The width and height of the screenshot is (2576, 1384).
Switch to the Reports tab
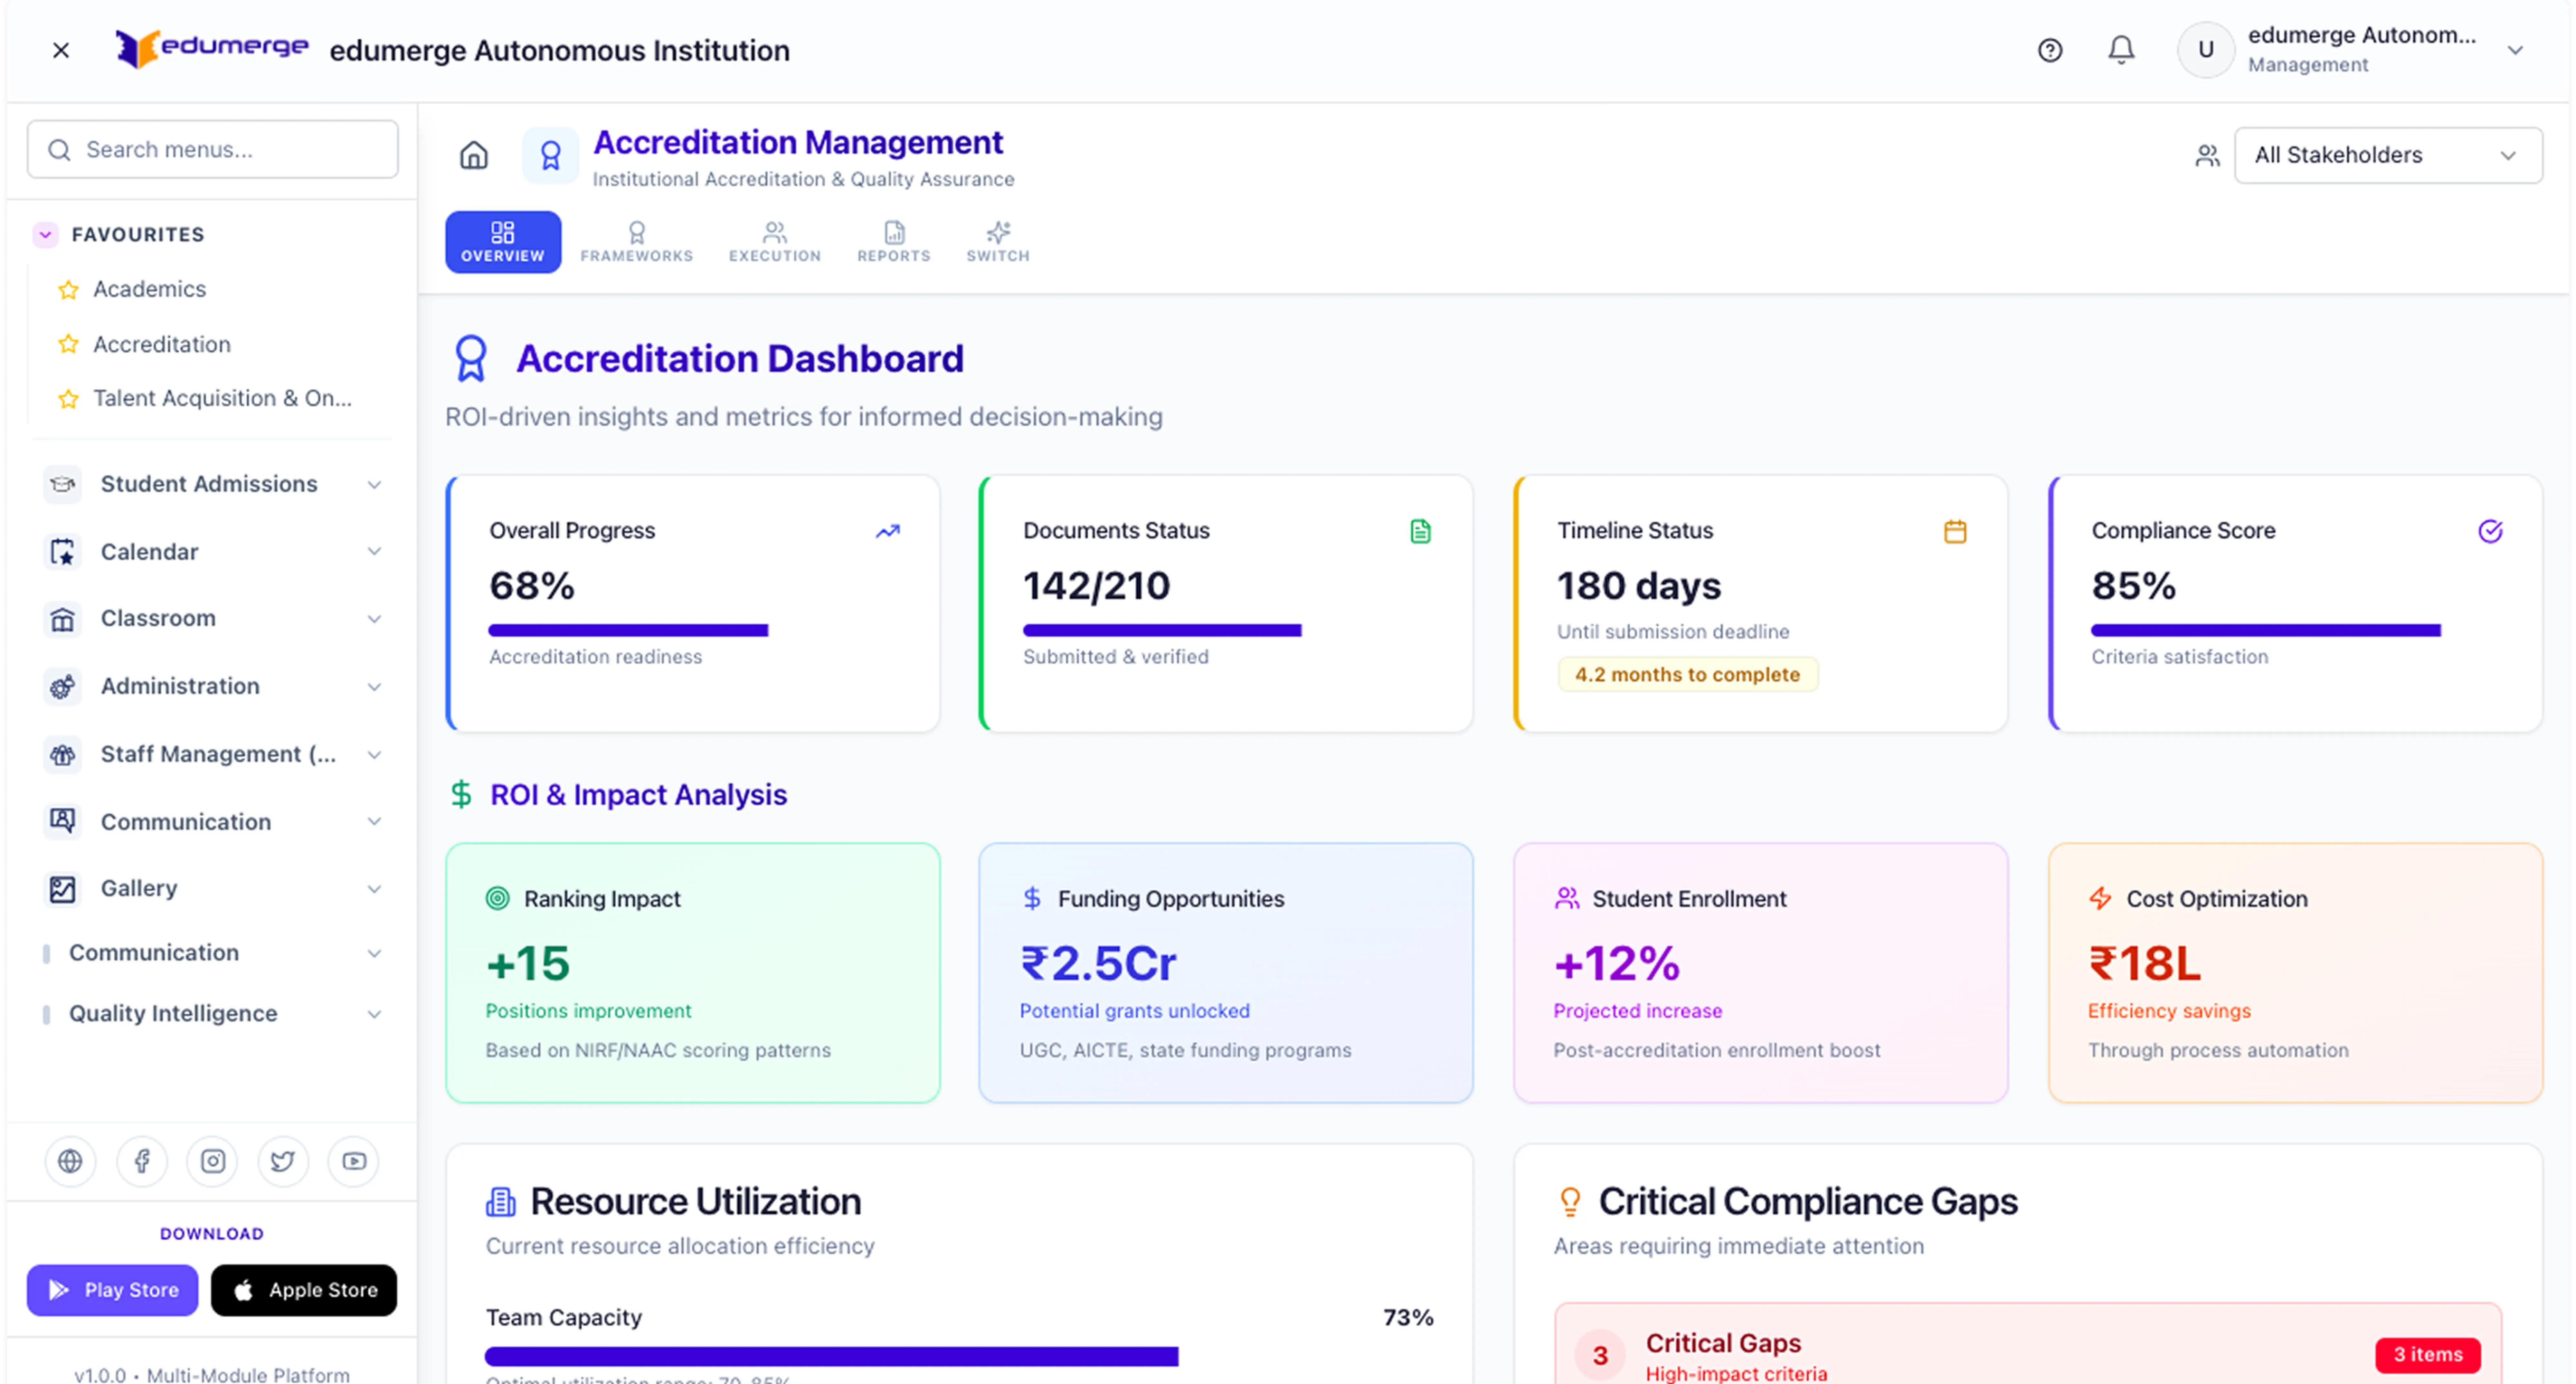pos(894,242)
